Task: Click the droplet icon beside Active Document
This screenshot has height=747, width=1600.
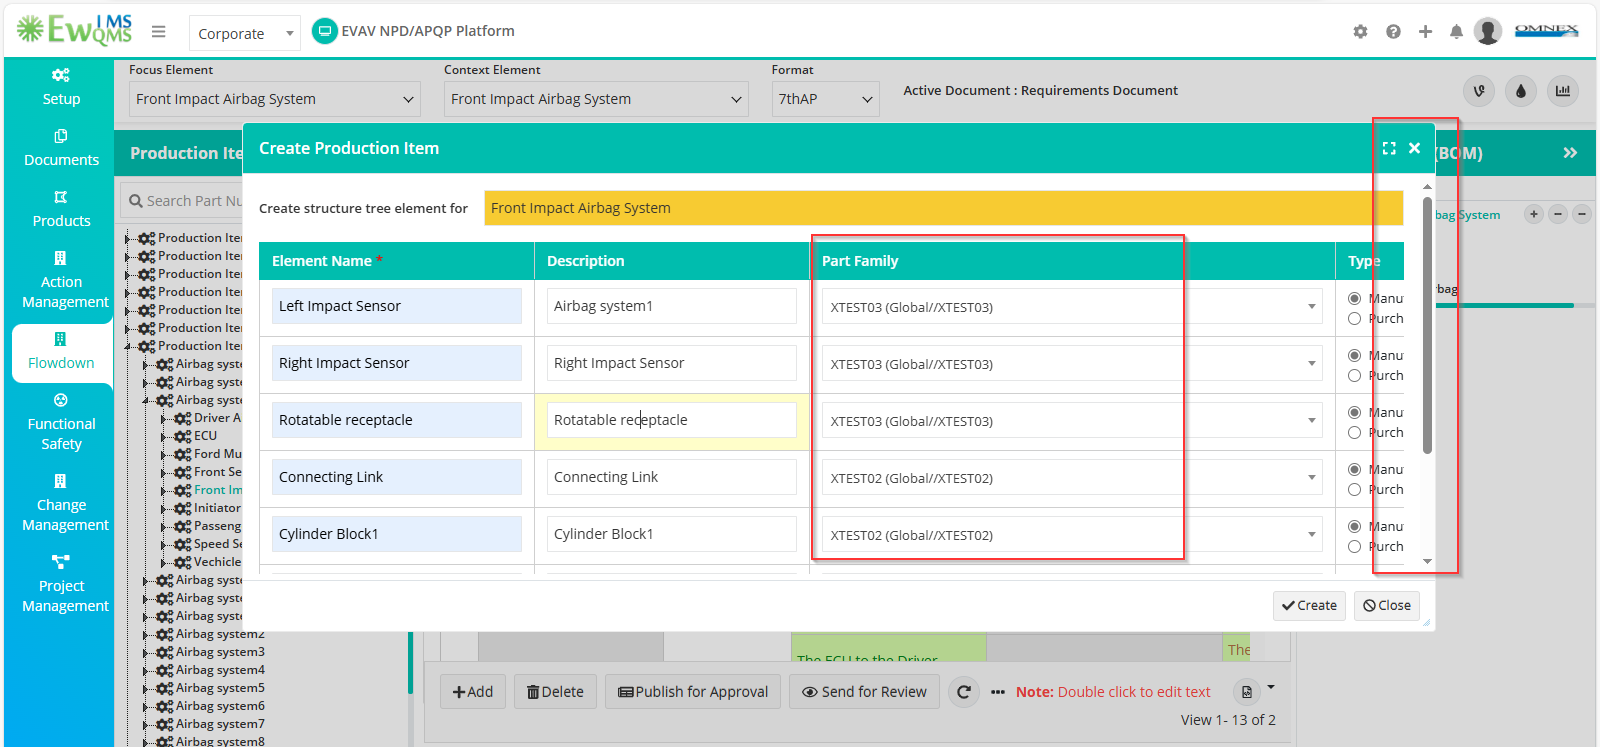Action: 1520,91
